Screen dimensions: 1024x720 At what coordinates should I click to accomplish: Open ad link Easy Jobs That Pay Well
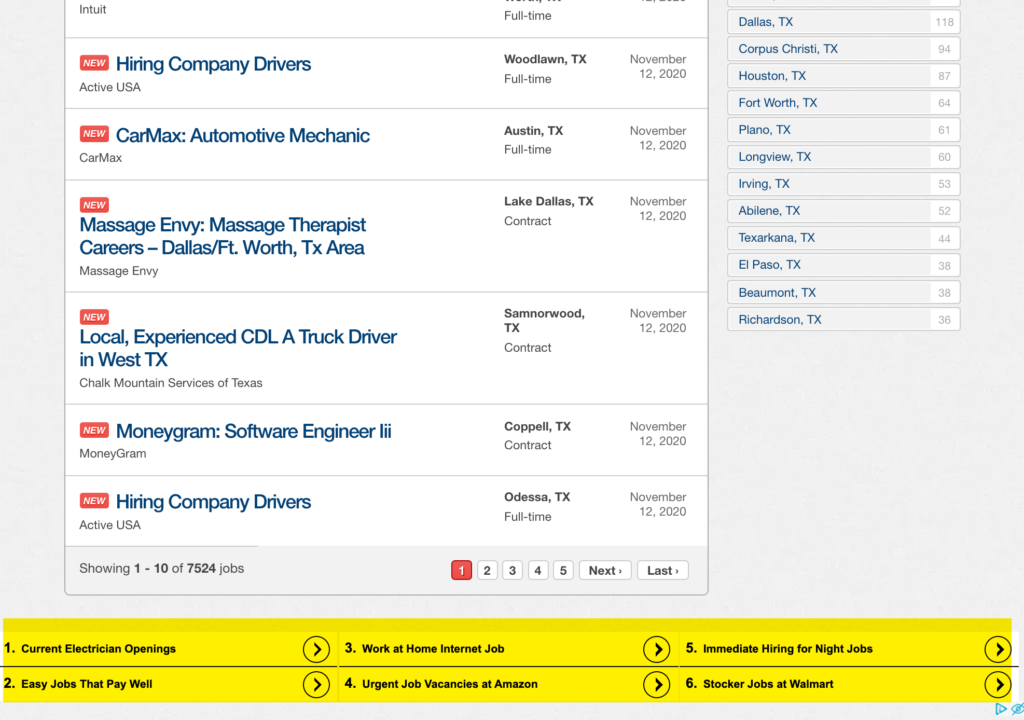[86, 684]
